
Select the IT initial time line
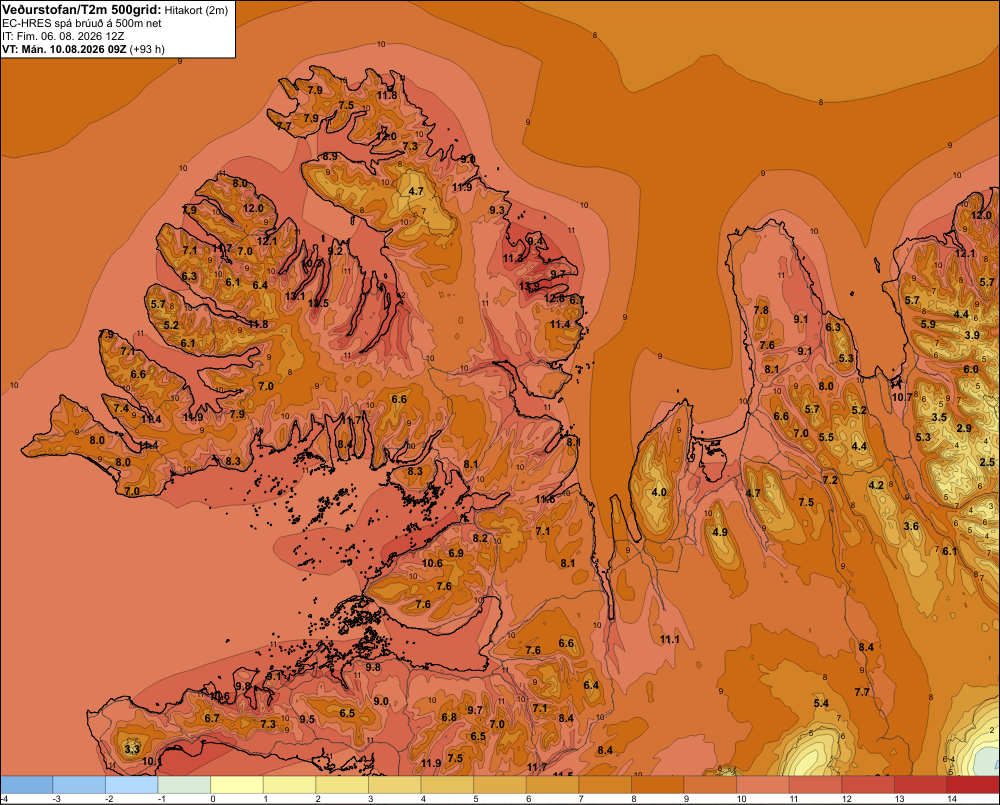coord(62,36)
